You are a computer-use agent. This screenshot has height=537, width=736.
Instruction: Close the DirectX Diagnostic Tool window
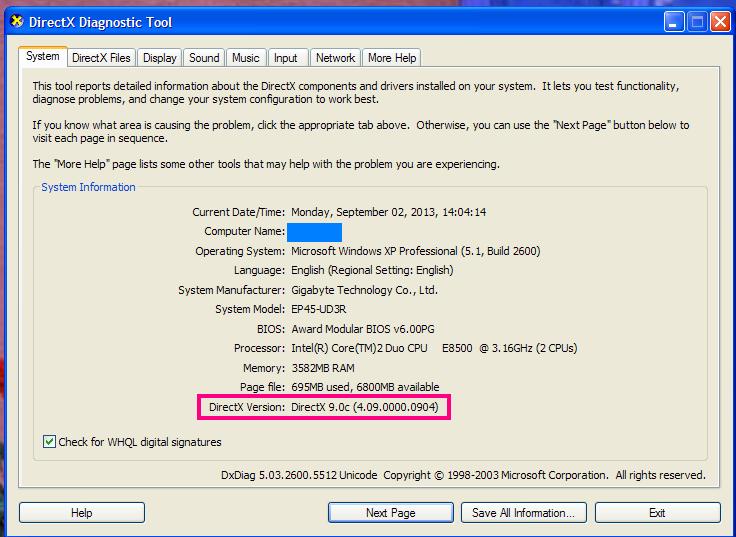click(721, 22)
